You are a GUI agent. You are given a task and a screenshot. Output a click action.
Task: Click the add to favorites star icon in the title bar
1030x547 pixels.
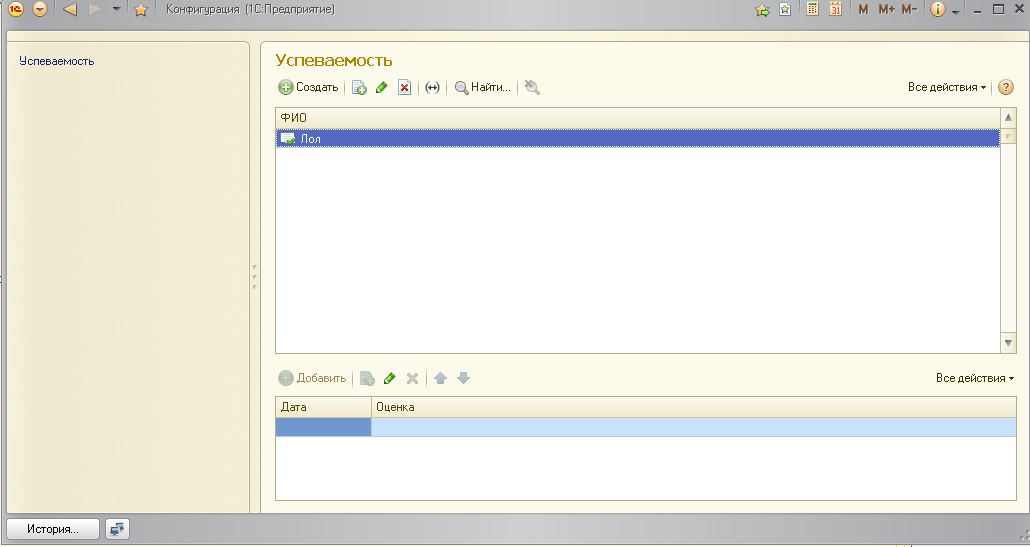pos(762,10)
